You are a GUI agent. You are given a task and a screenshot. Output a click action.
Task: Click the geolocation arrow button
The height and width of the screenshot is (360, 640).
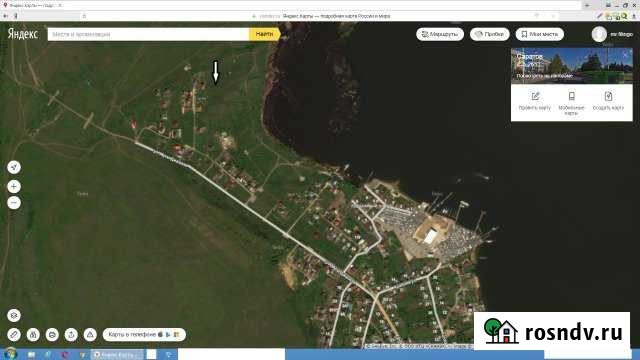[x=14, y=167]
